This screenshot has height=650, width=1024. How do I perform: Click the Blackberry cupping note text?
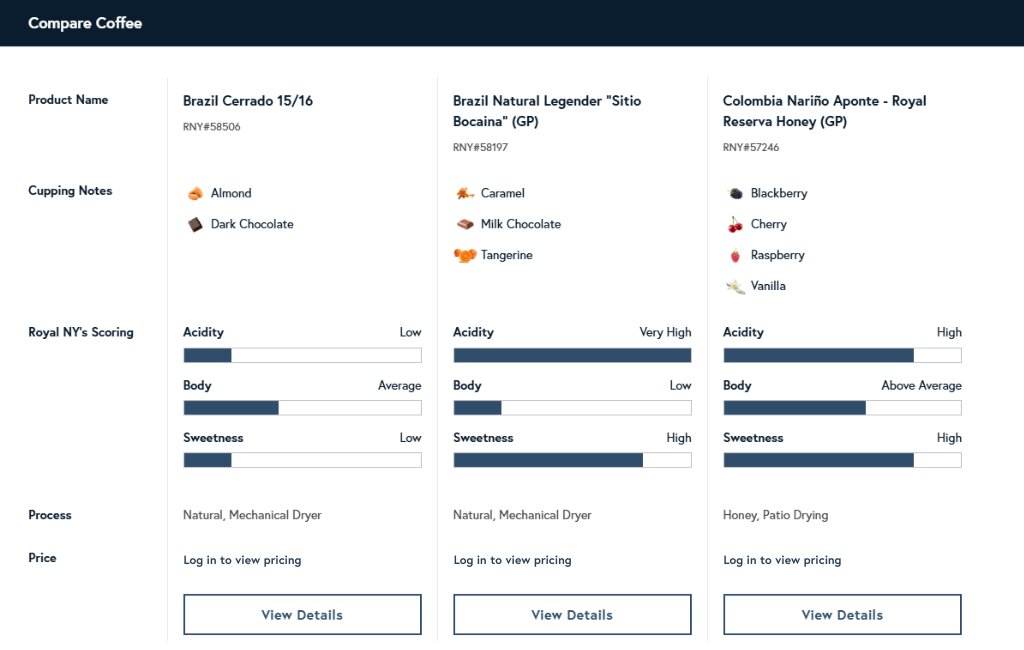tap(779, 194)
